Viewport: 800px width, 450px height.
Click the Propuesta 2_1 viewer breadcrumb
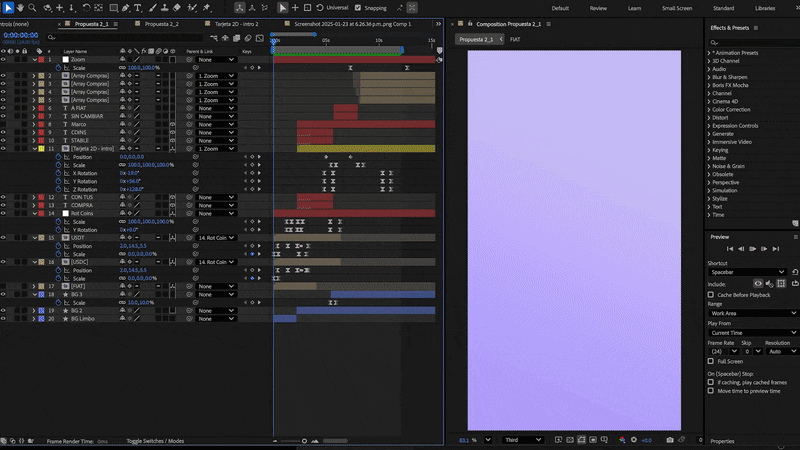[476, 39]
